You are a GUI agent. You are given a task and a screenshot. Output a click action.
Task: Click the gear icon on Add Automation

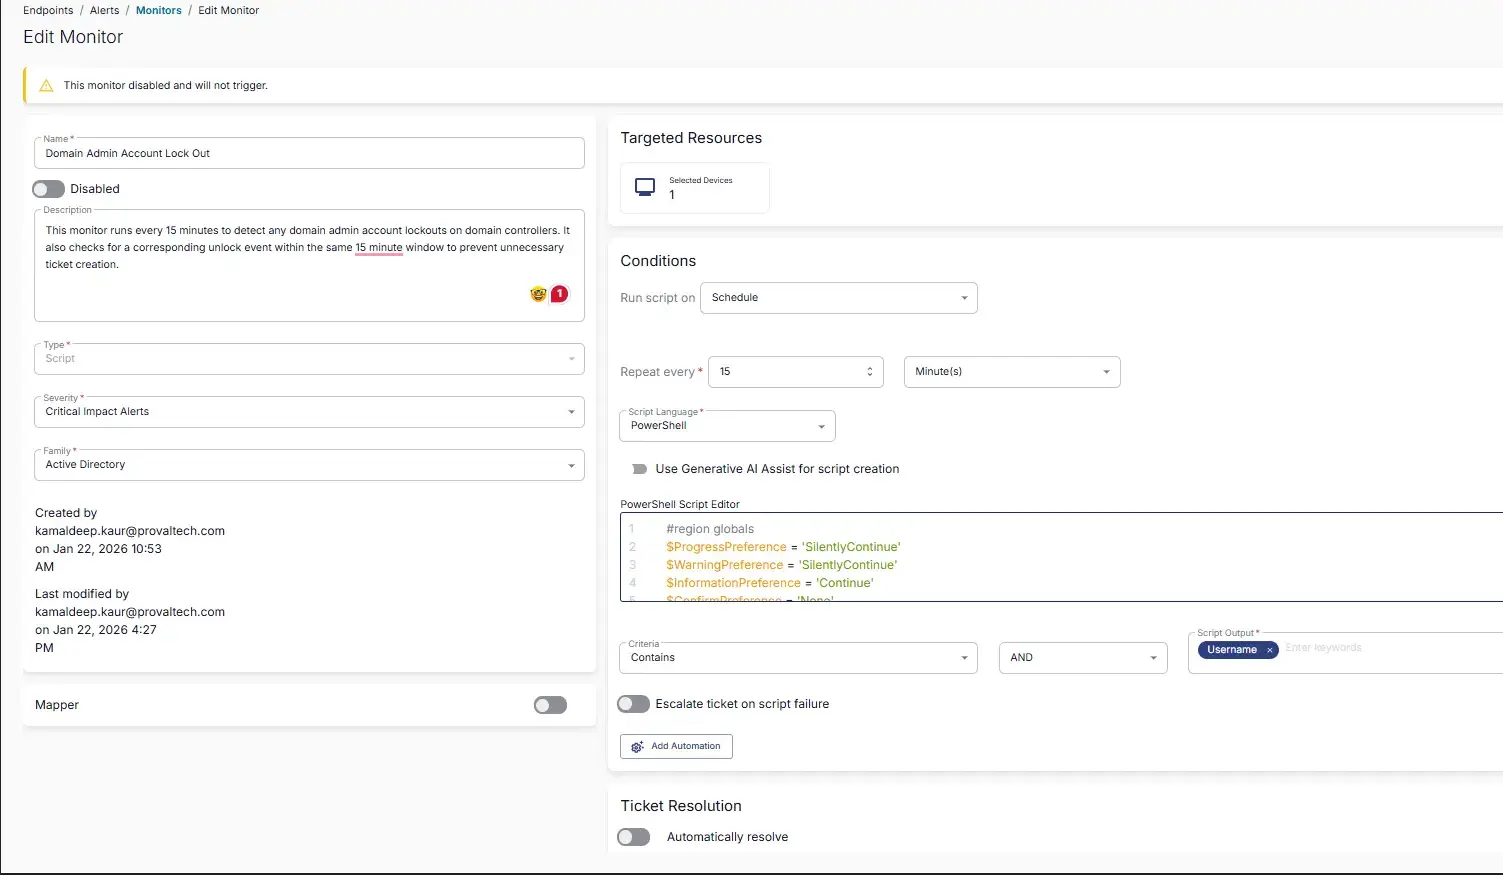coord(637,747)
